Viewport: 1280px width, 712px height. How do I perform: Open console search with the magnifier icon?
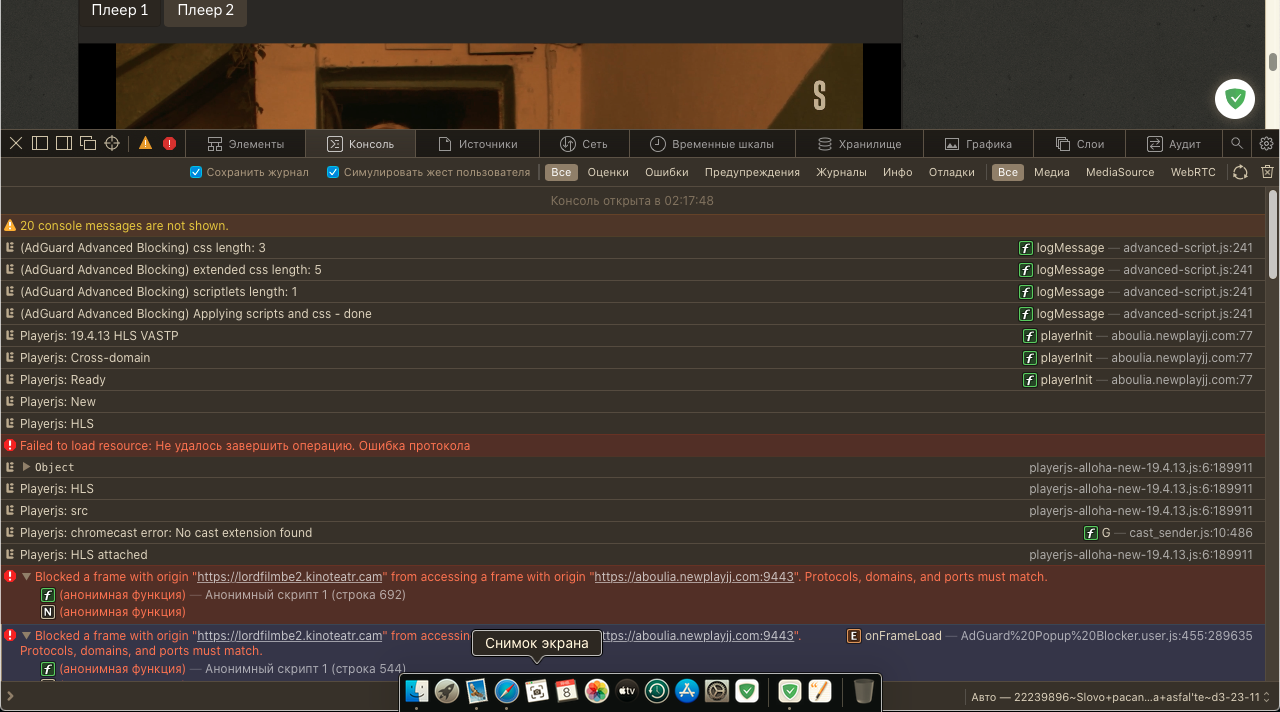(x=1237, y=143)
